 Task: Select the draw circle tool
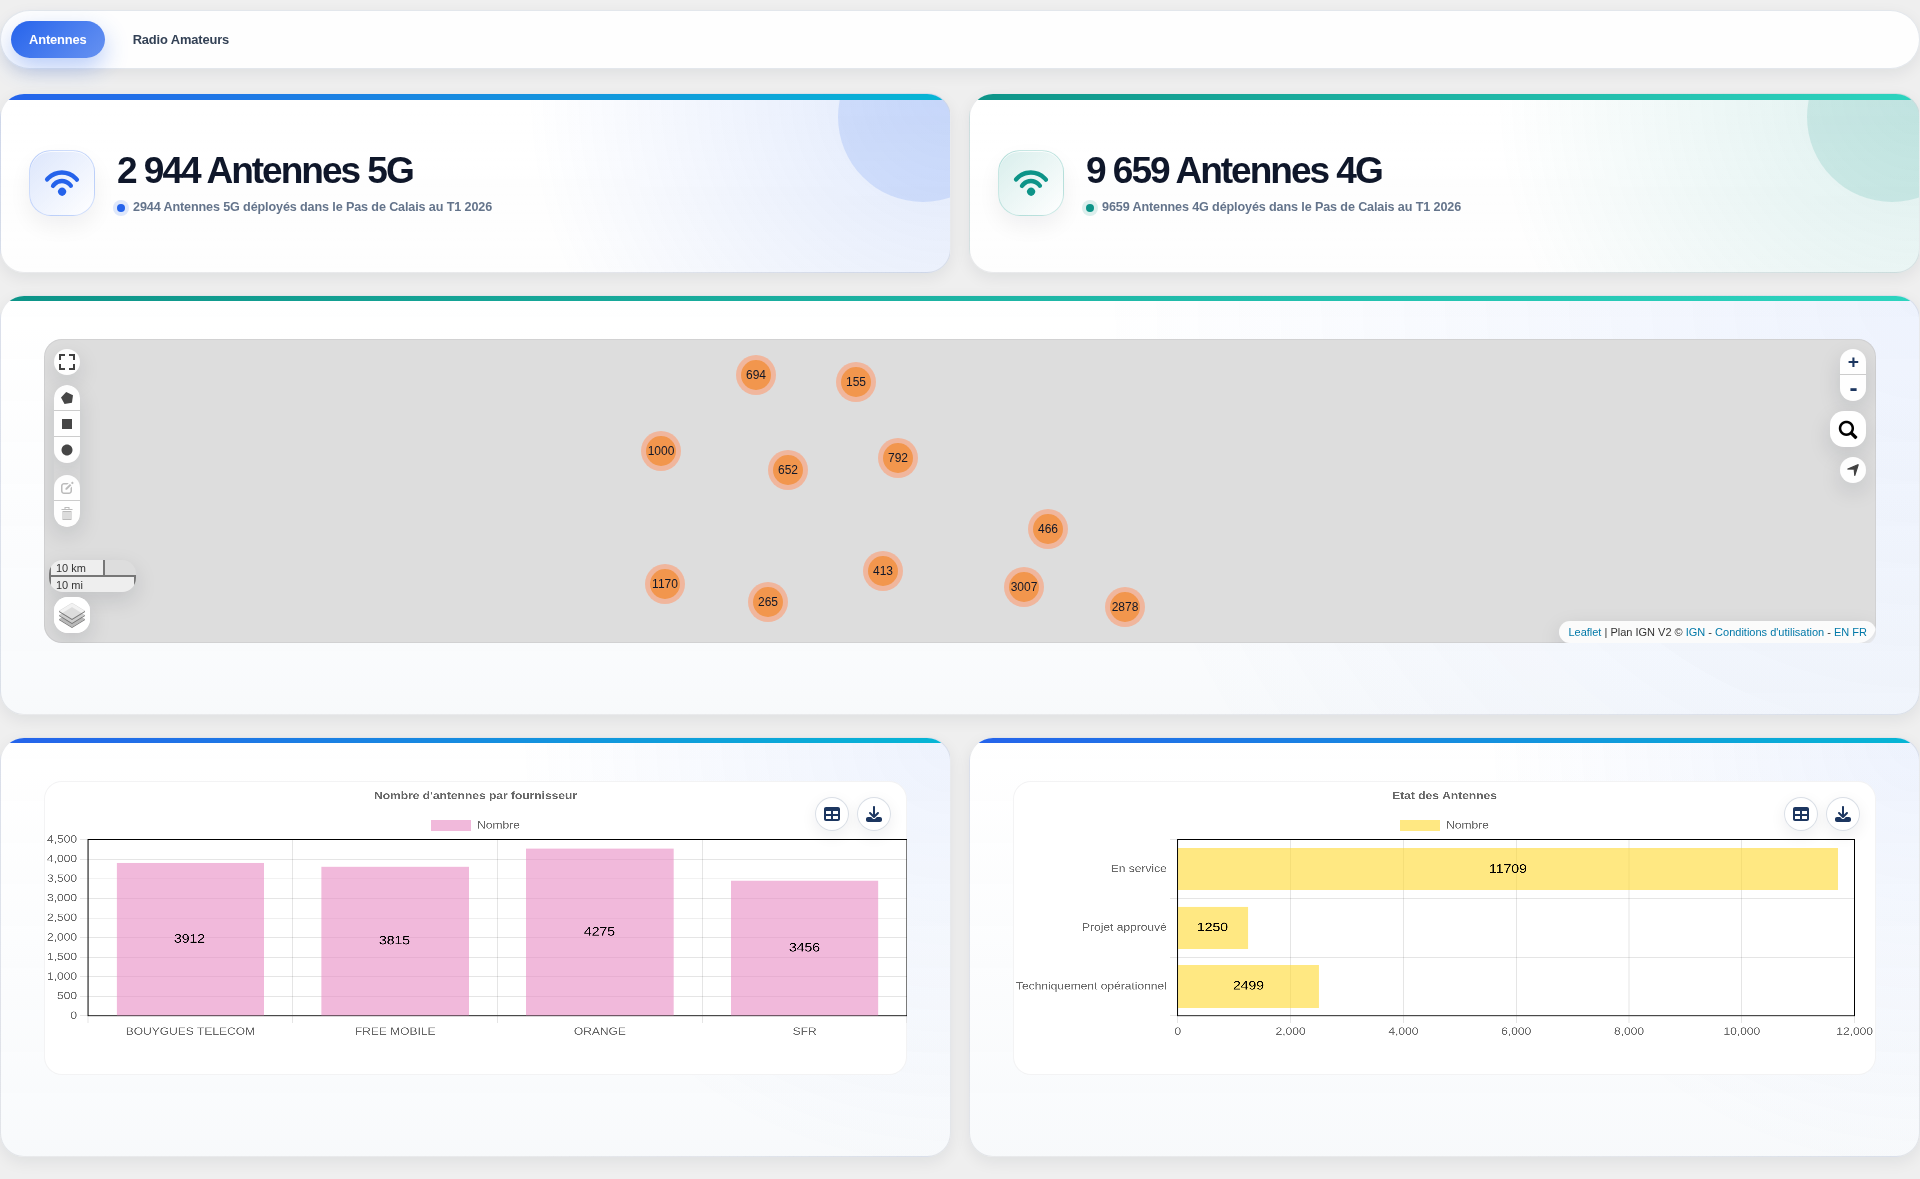(x=67, y=450)
